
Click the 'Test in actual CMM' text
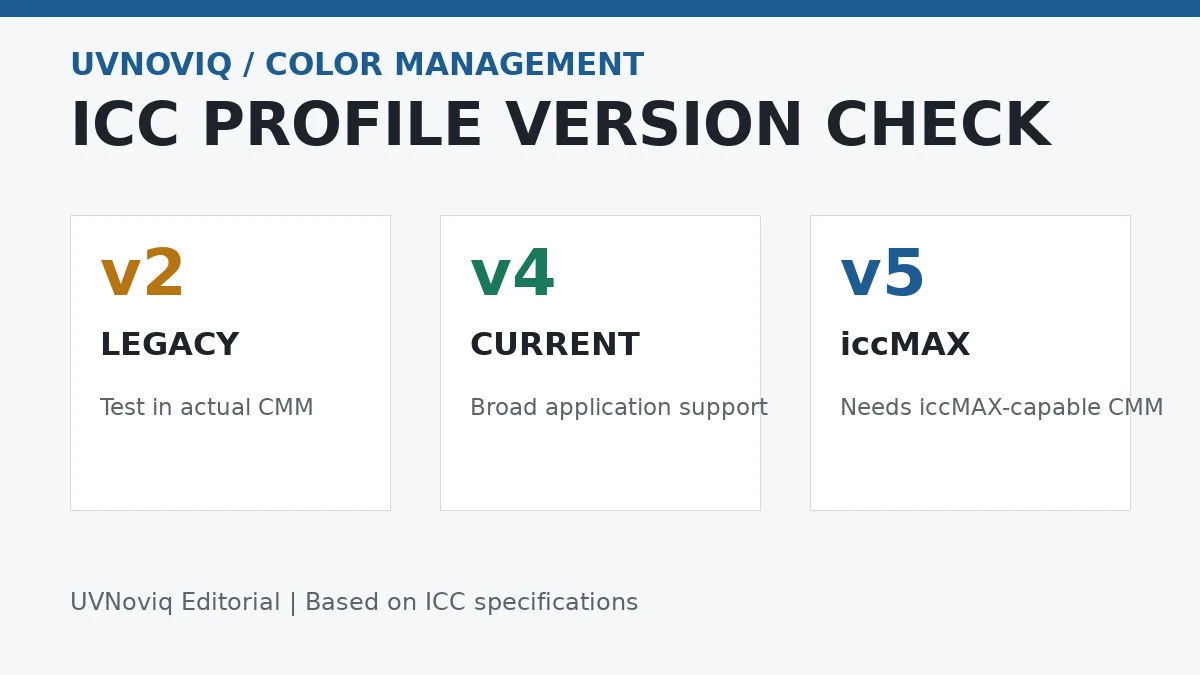coord(207,408)
